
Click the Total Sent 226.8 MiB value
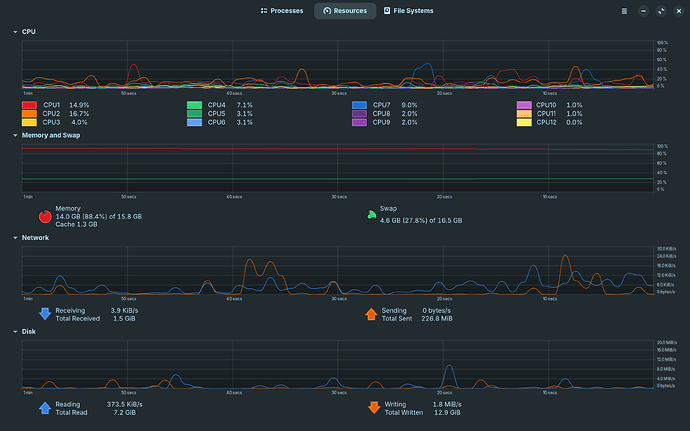(x=437, y=318)
